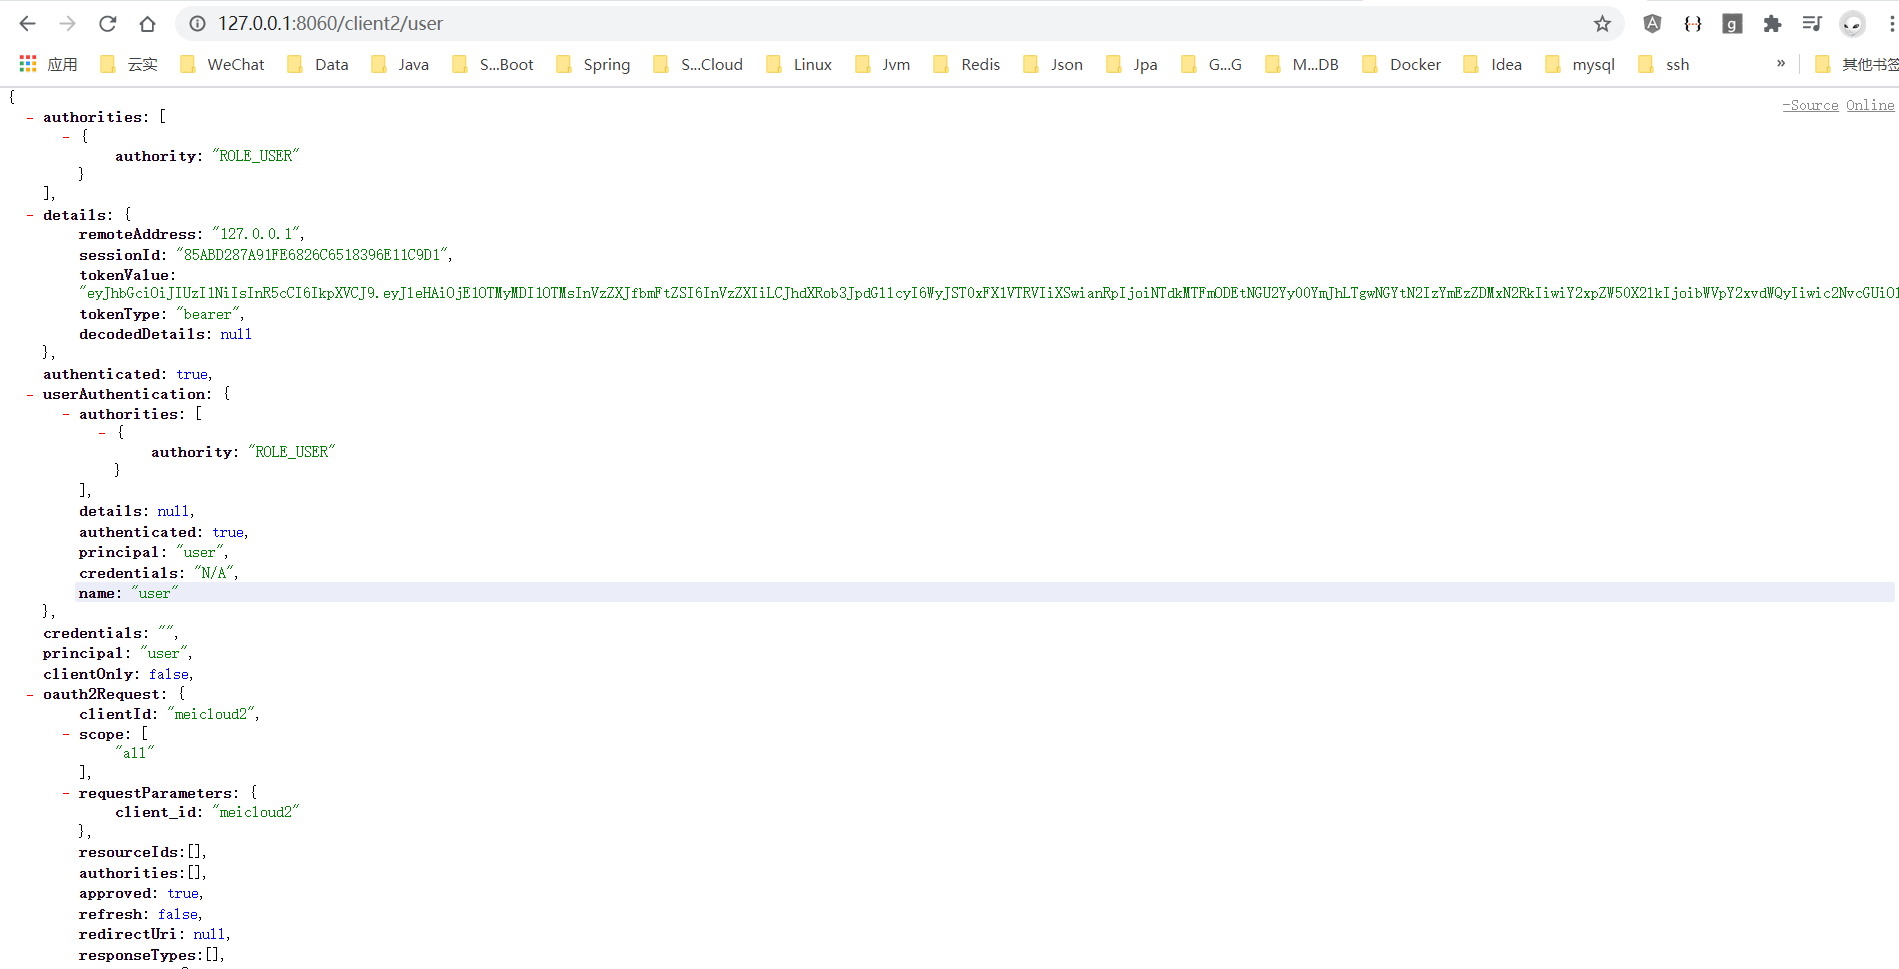1899x969 pixels.
Task: Click the remoteAddress value "127.0.0.1"
Action: [x=256, y=234]
